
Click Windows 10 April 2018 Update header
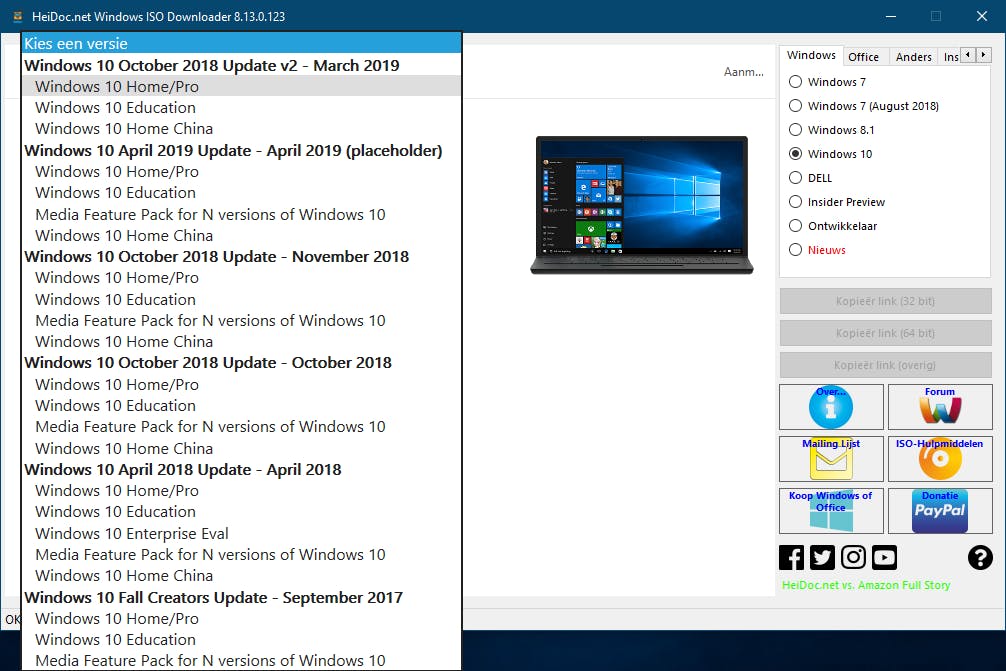241,470
